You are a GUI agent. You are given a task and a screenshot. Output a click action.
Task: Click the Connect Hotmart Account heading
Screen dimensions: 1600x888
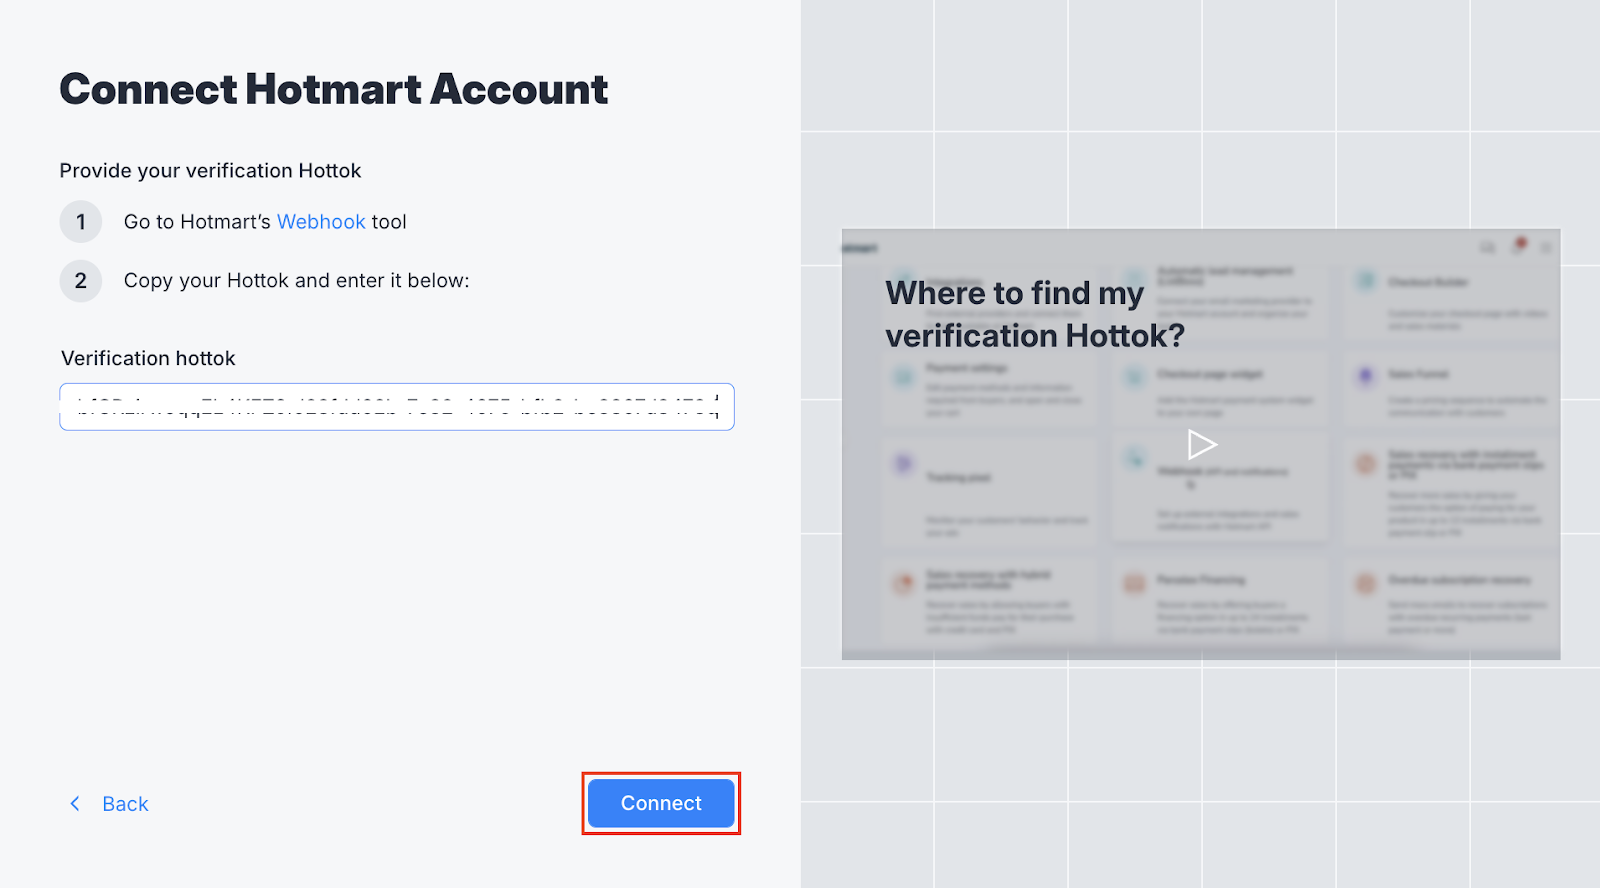tap(334, 89)
